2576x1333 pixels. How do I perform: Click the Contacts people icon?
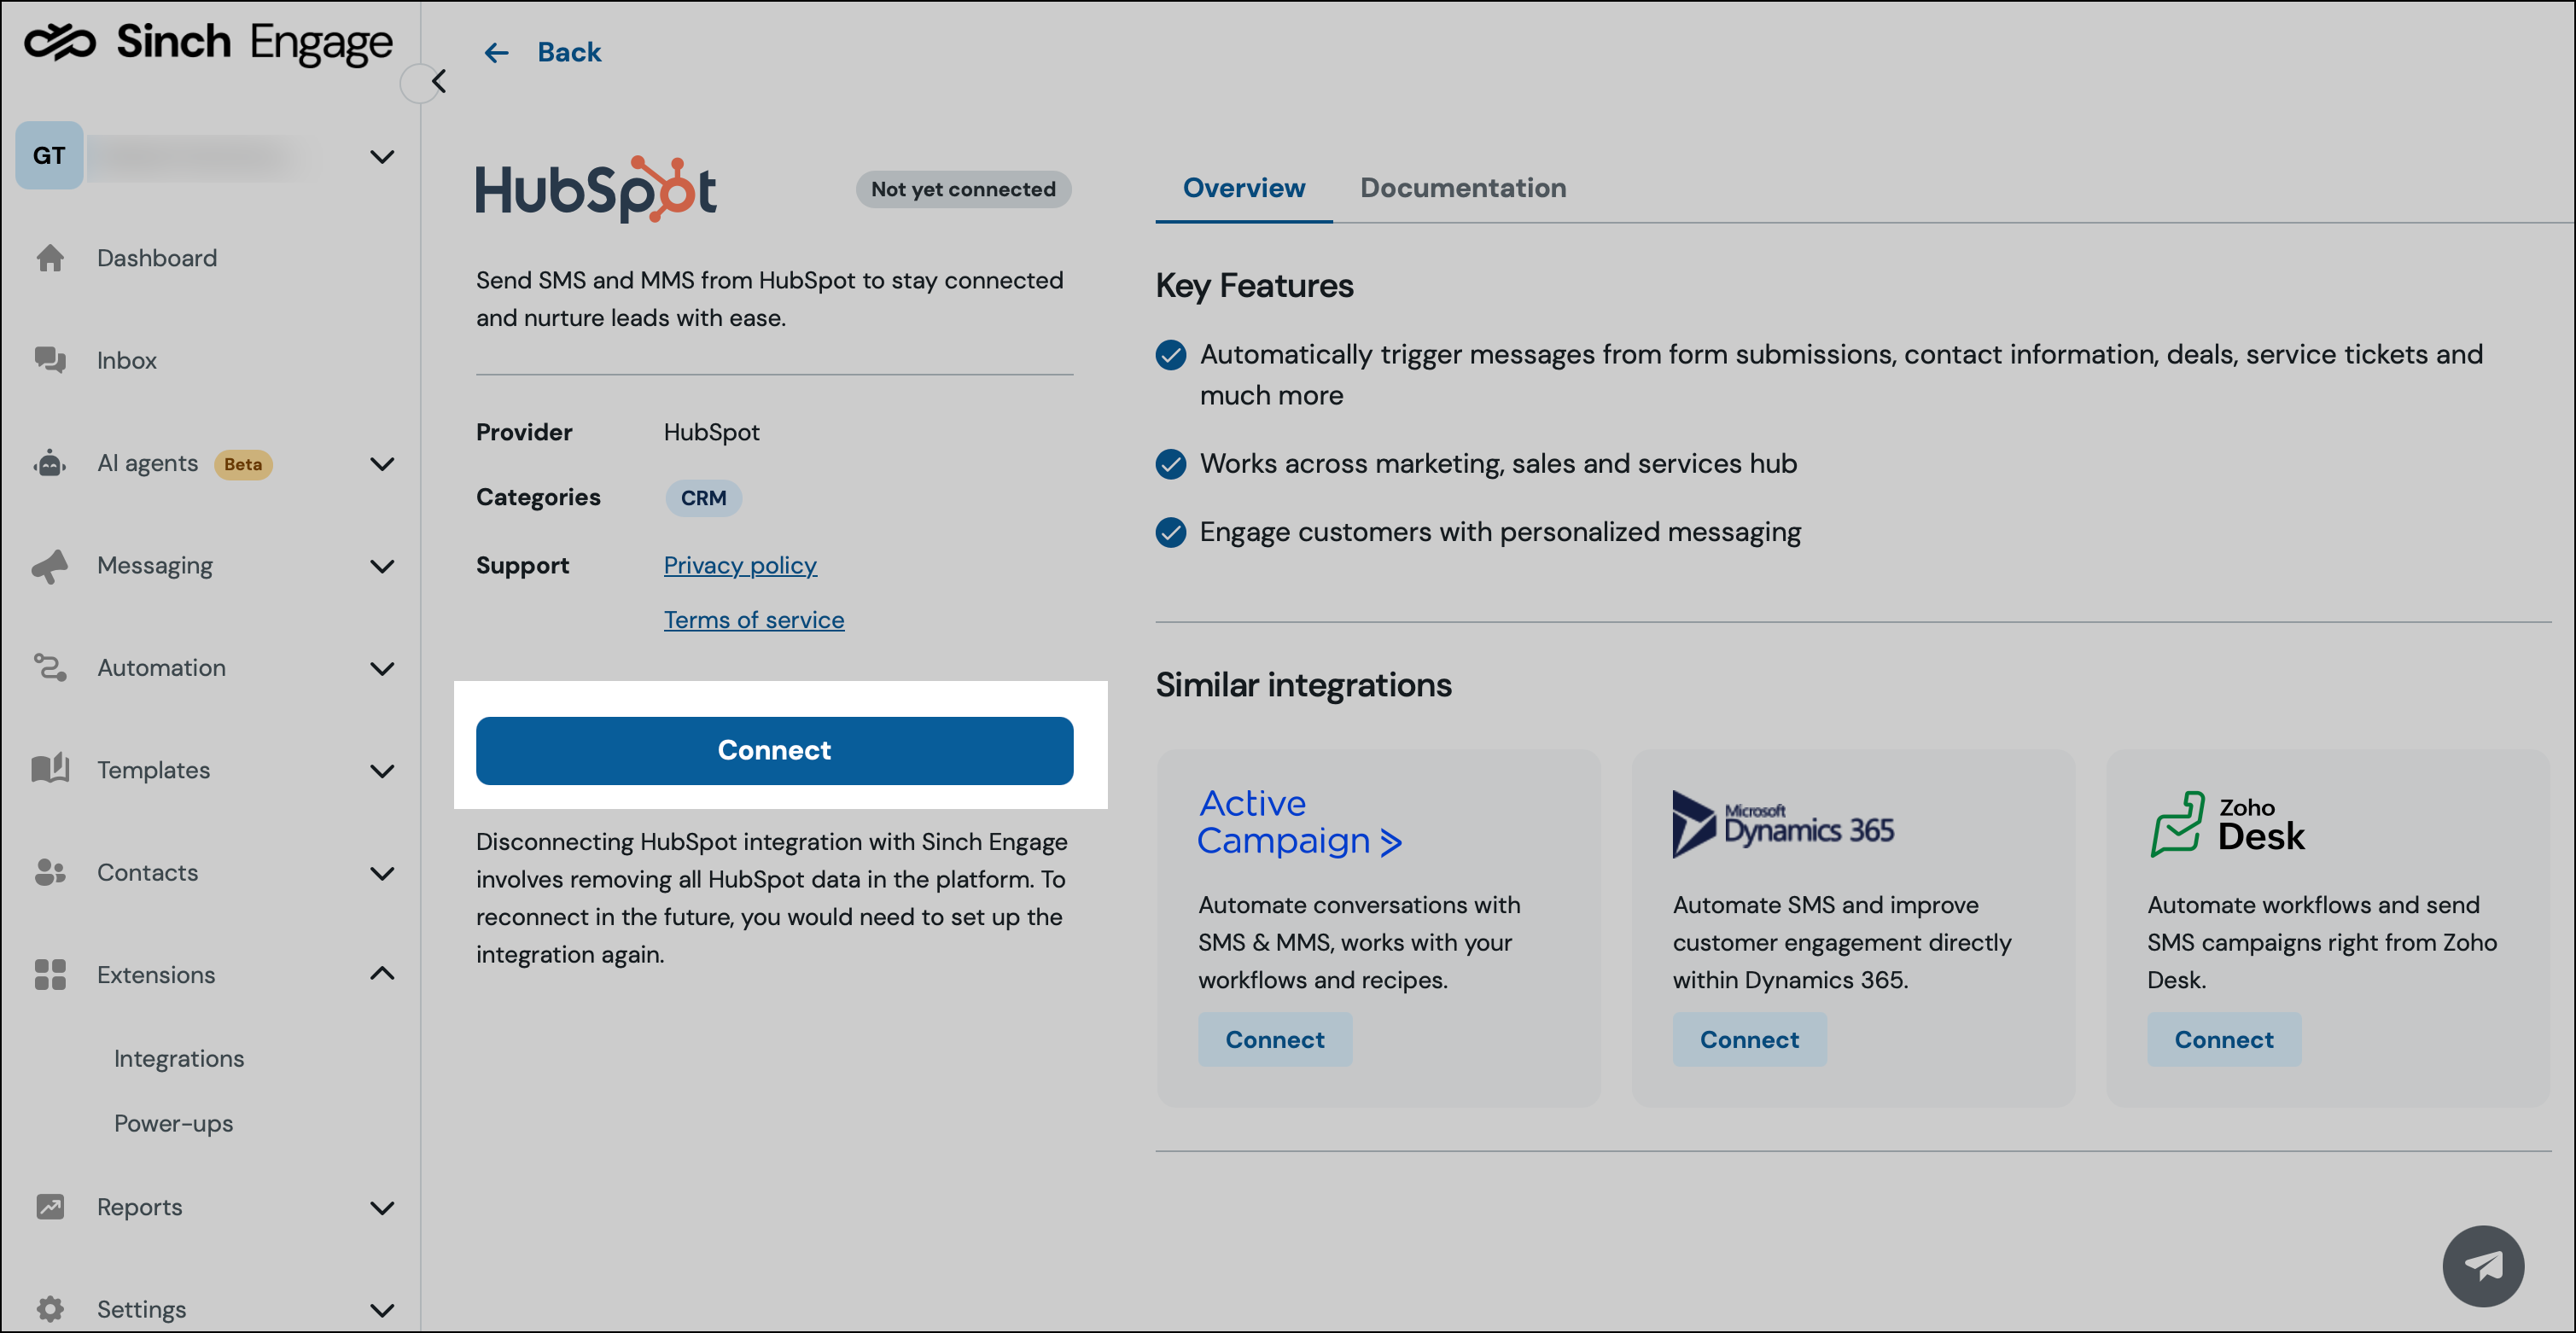[50, 872]
